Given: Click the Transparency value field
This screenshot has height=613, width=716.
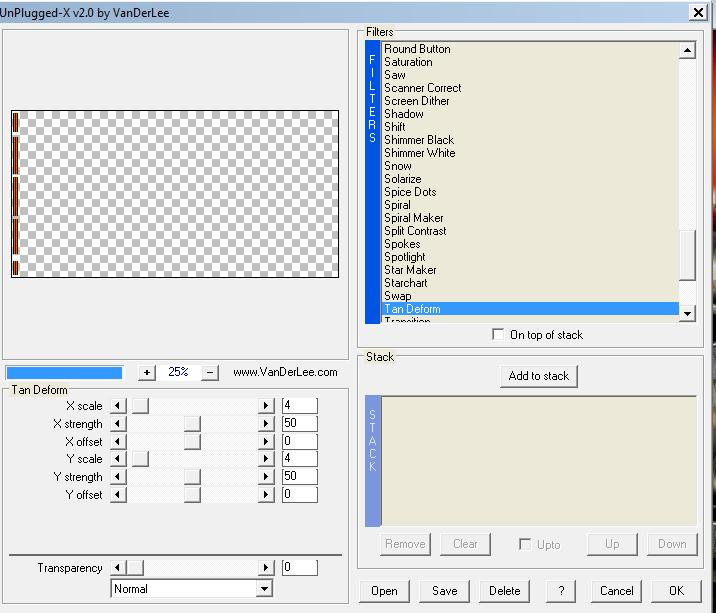Looking at the screenshot, I should (x=300, y=567).
